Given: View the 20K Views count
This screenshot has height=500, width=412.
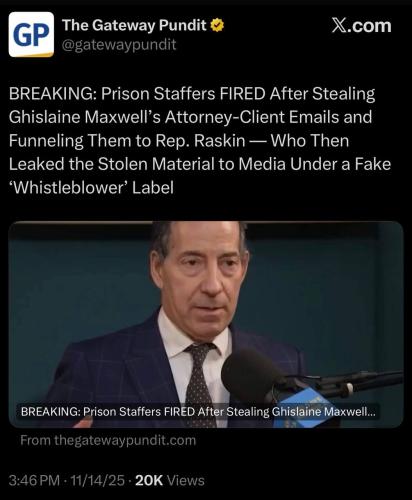Looking at the screenshot, I should coord(170,481).
